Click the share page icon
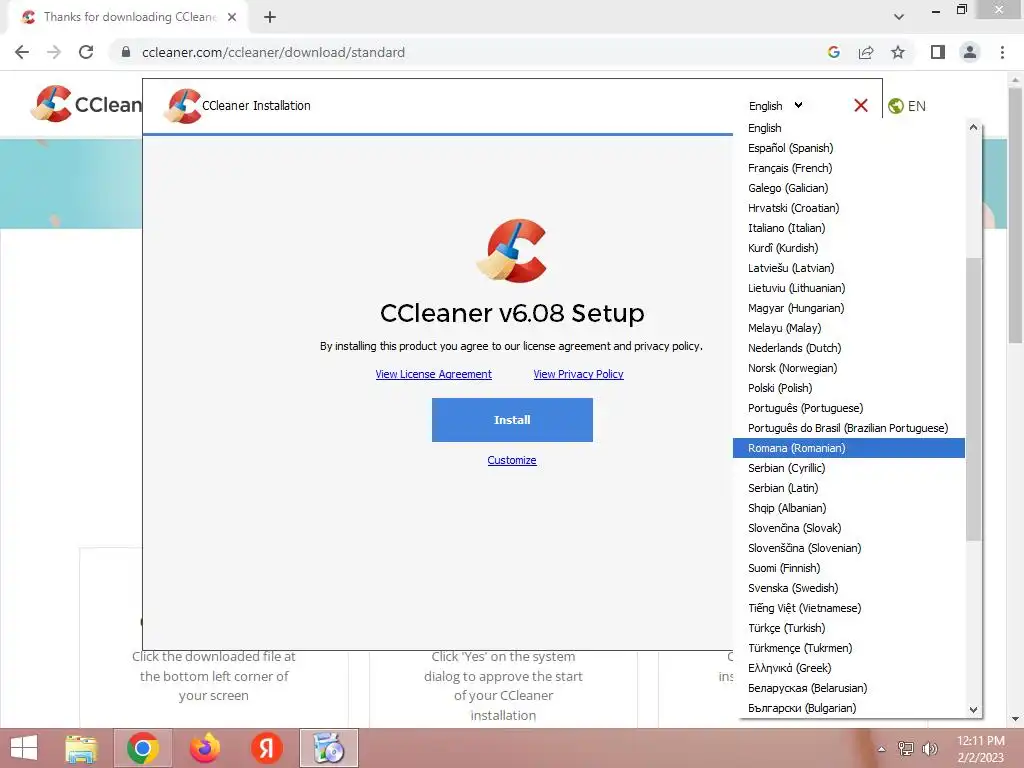This screenshot has height=768, width=1024. [866, 52]
